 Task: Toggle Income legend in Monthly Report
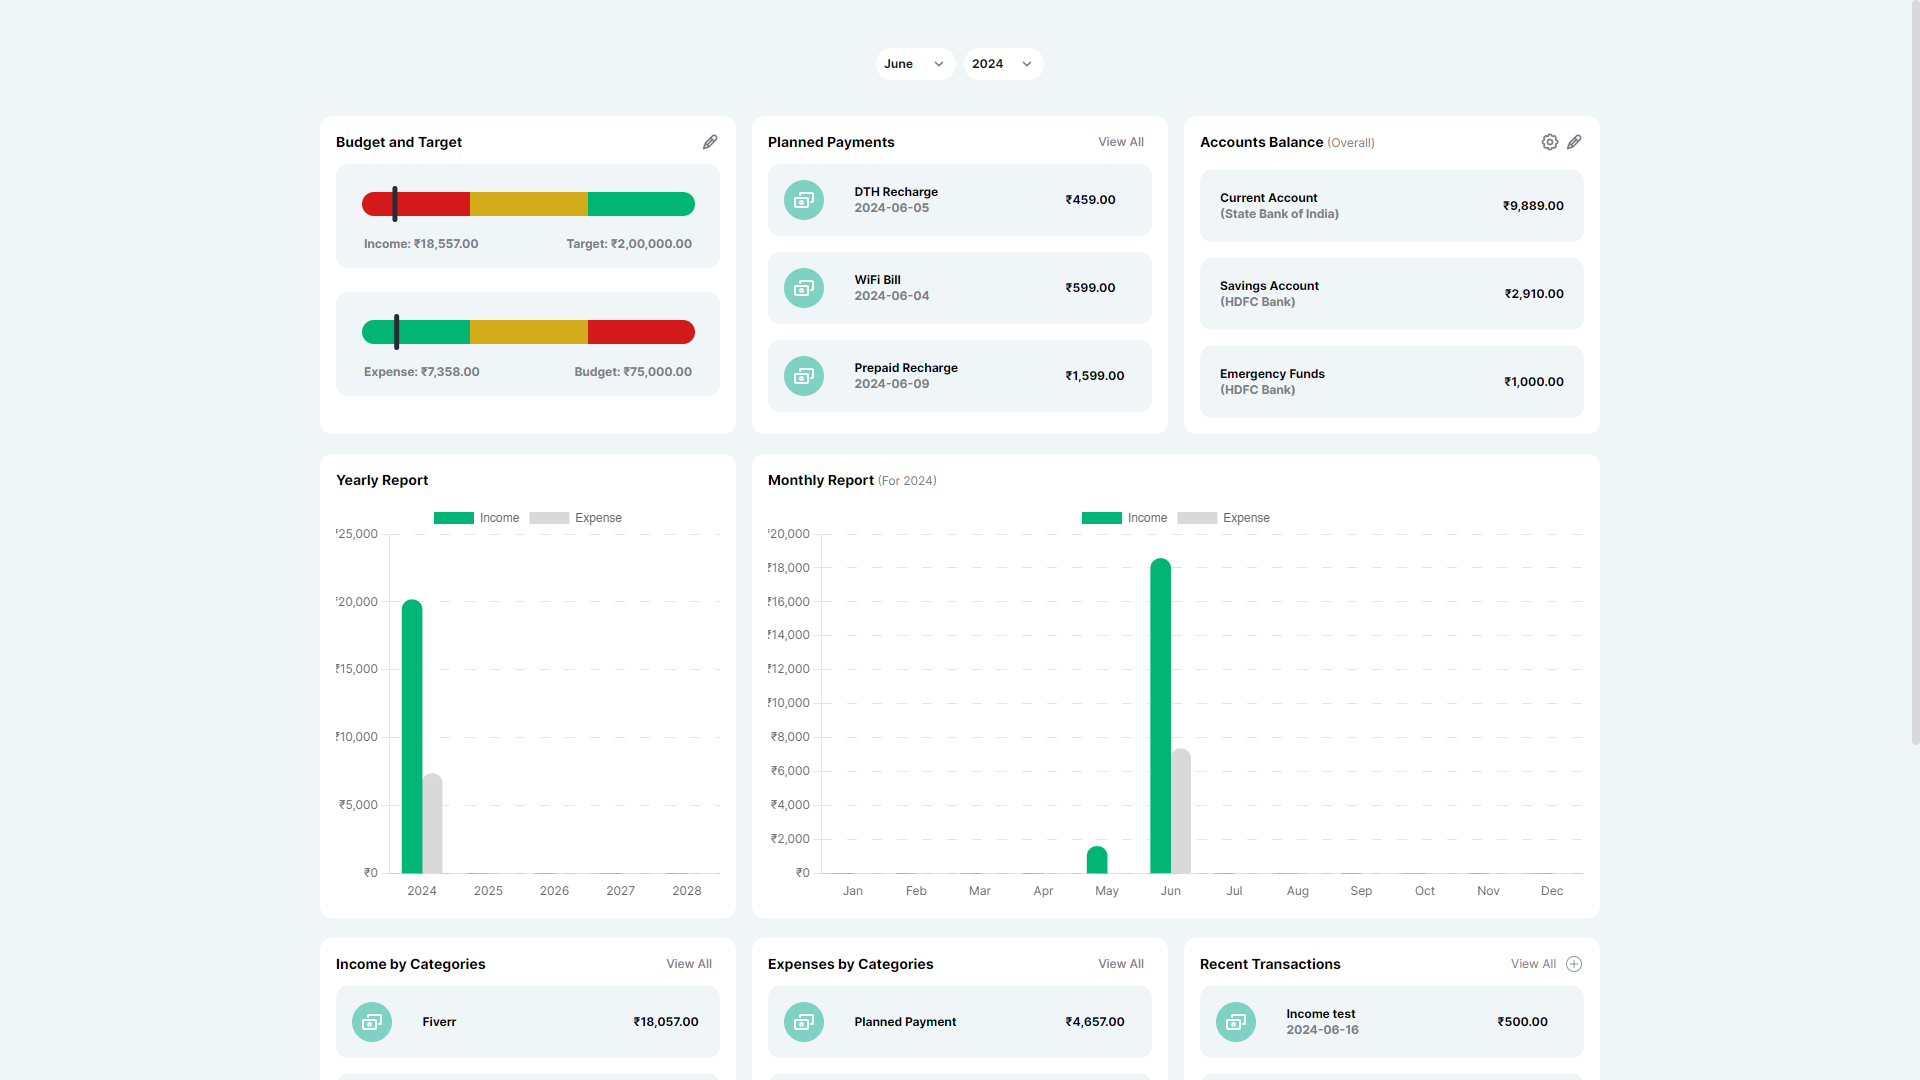click(x=1125, y=518)
